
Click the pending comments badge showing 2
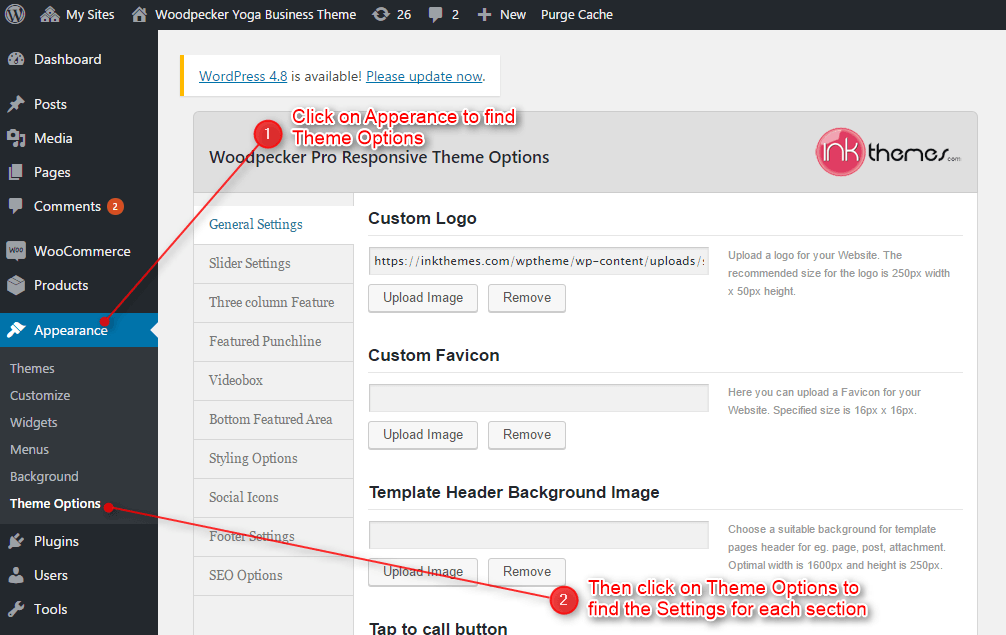[x=115, y=206]
